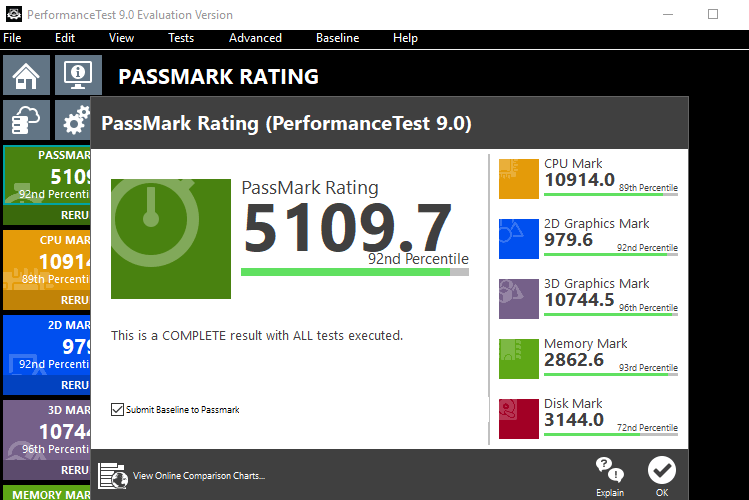Open the System Information monitor icon

coord(78,75)
